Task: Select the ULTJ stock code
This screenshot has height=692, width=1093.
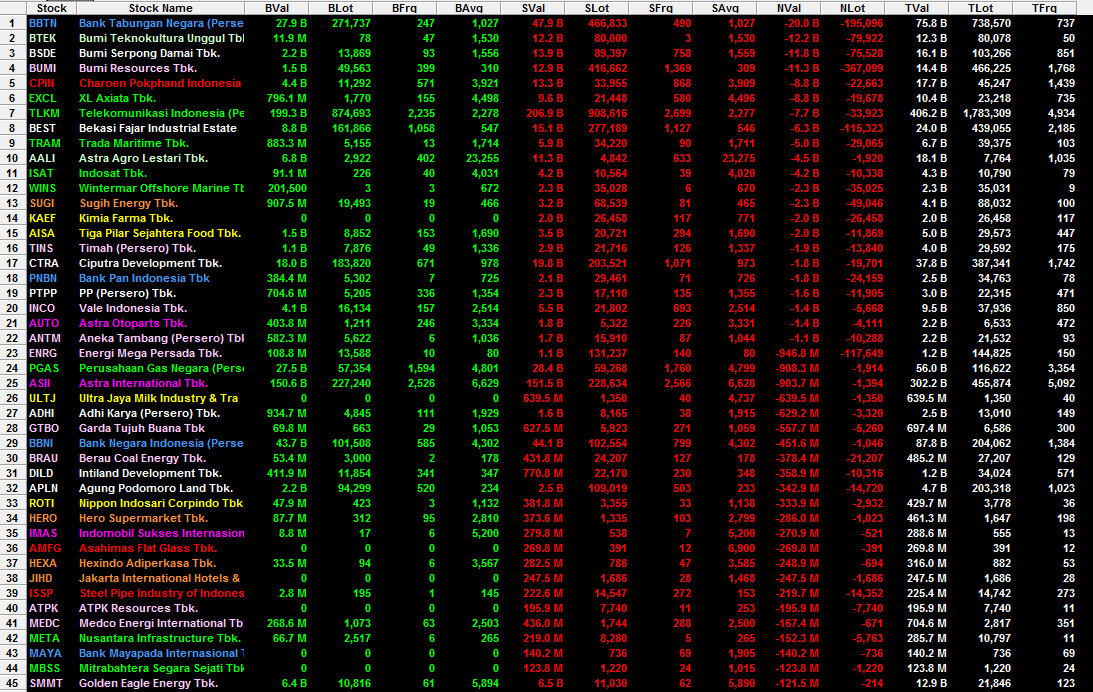Action: click(x=43, y=398)
